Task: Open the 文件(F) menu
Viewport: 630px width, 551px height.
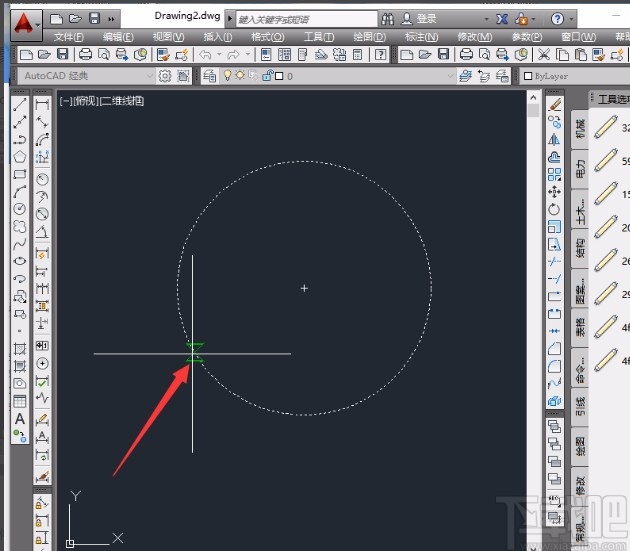Action: point(68,37)
